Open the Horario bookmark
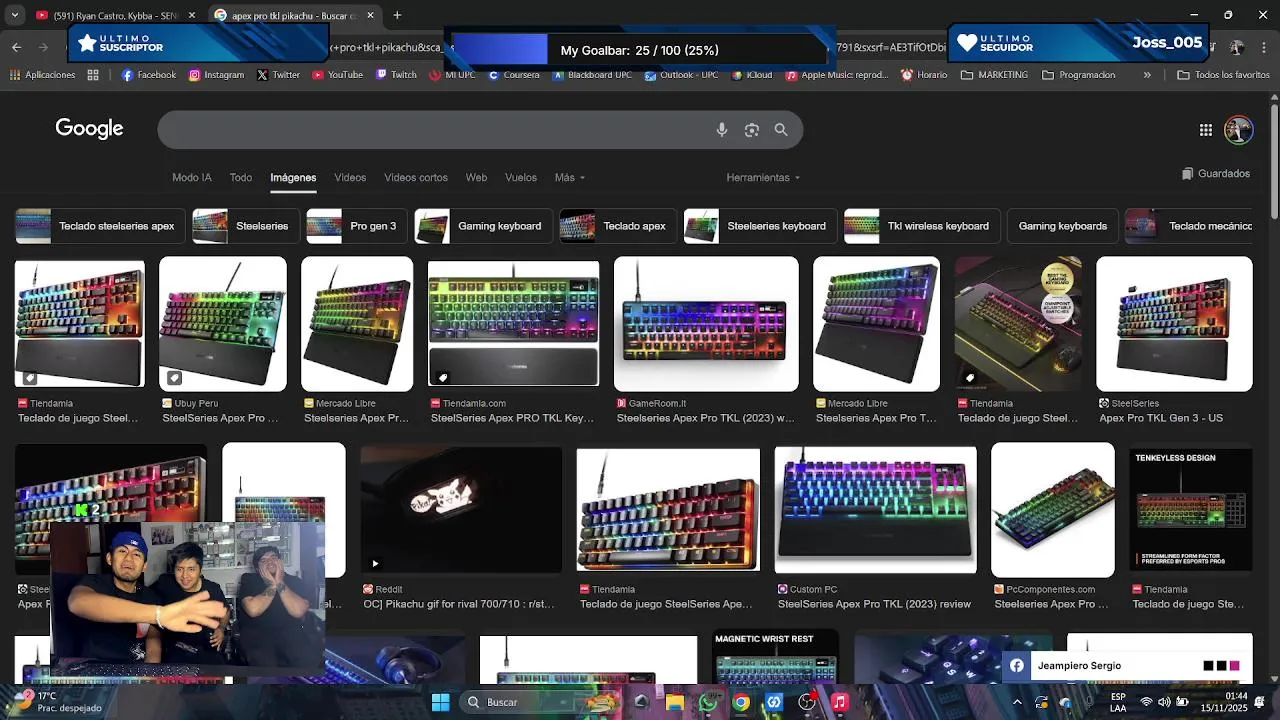This screenshot has height=720, width=1280. coord(924,75)
